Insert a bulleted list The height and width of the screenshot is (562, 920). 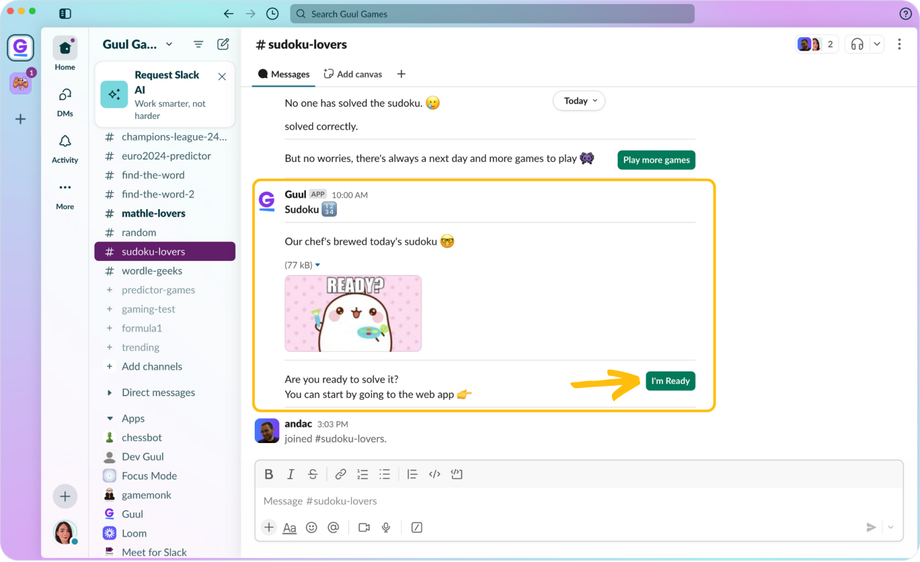384,475
